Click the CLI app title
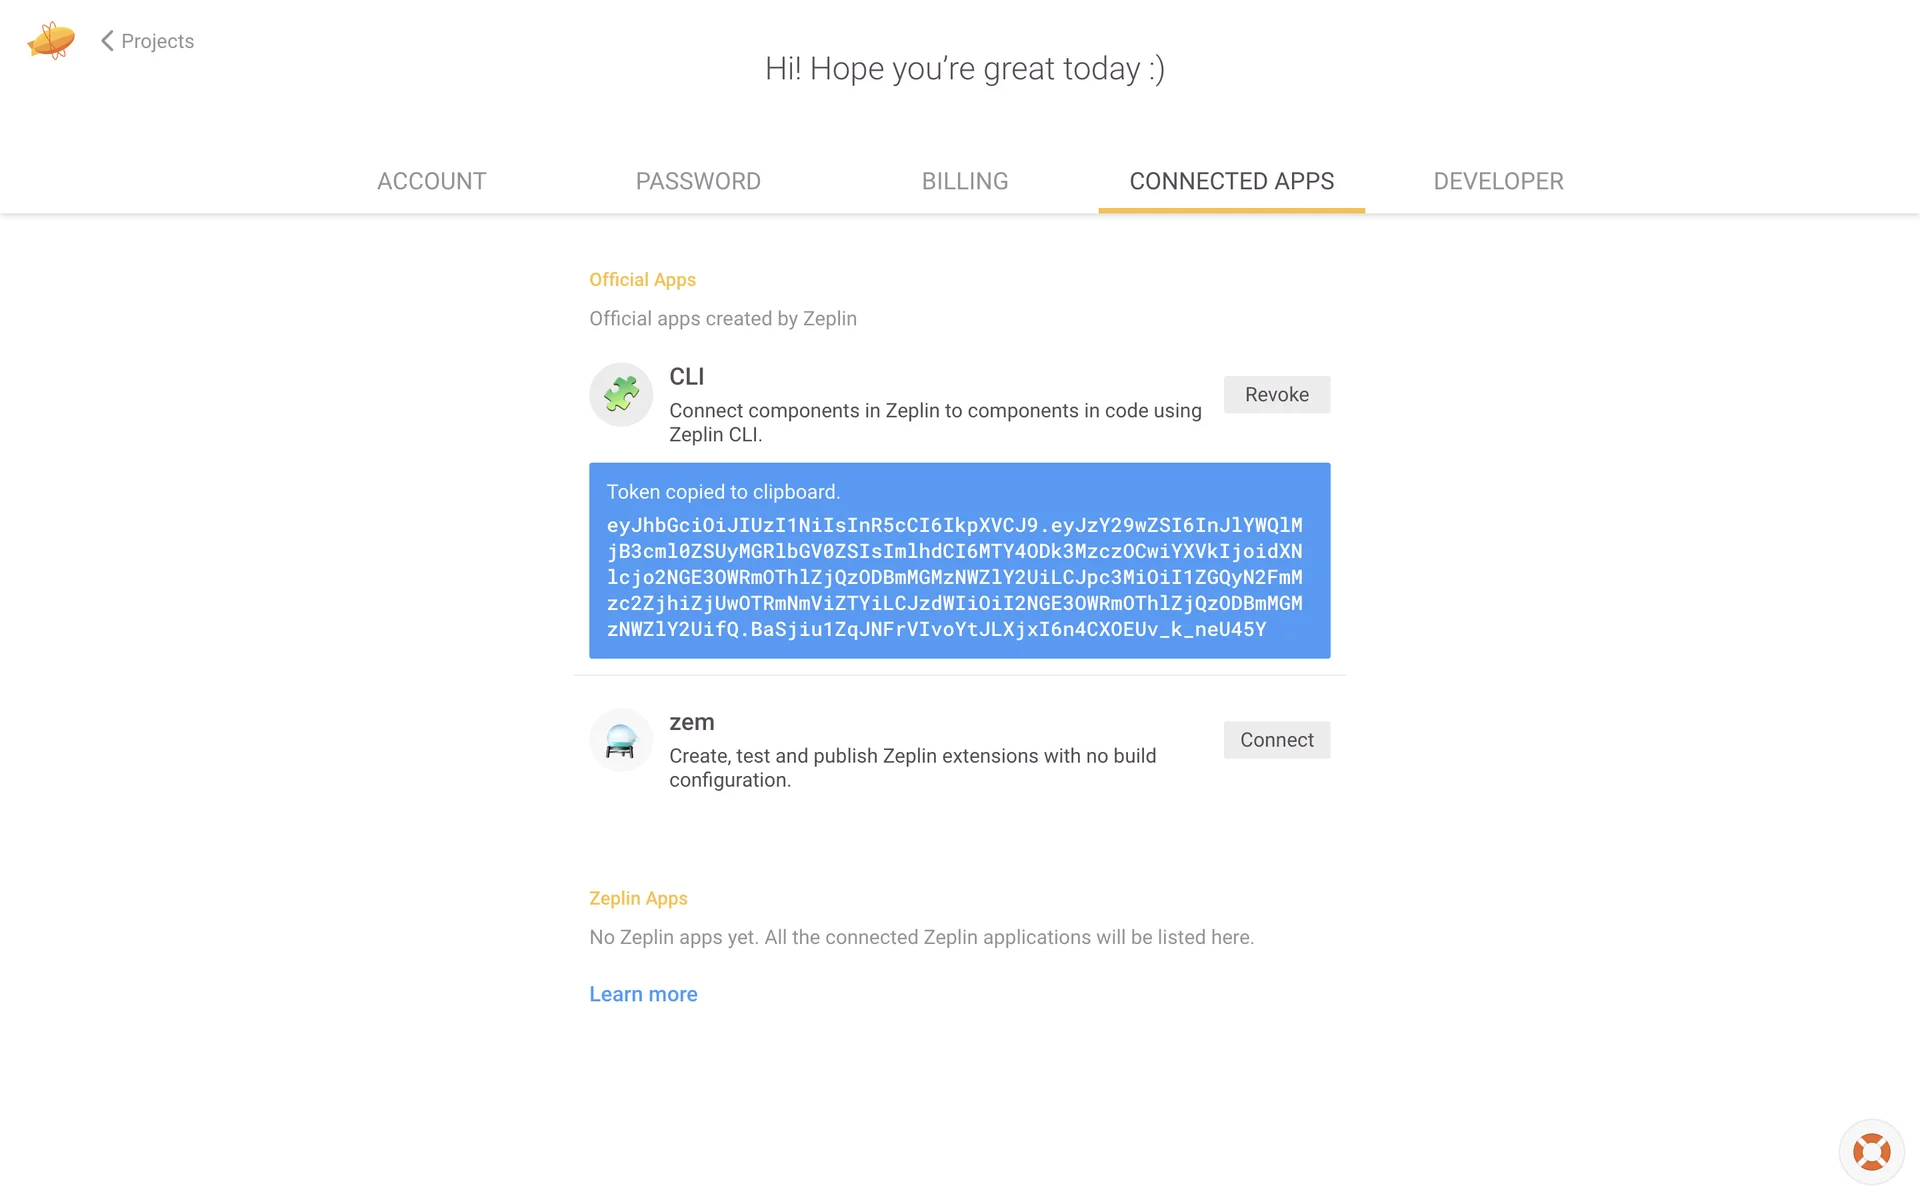Viewport: 1920px width, 1200px height. [686, 377]
